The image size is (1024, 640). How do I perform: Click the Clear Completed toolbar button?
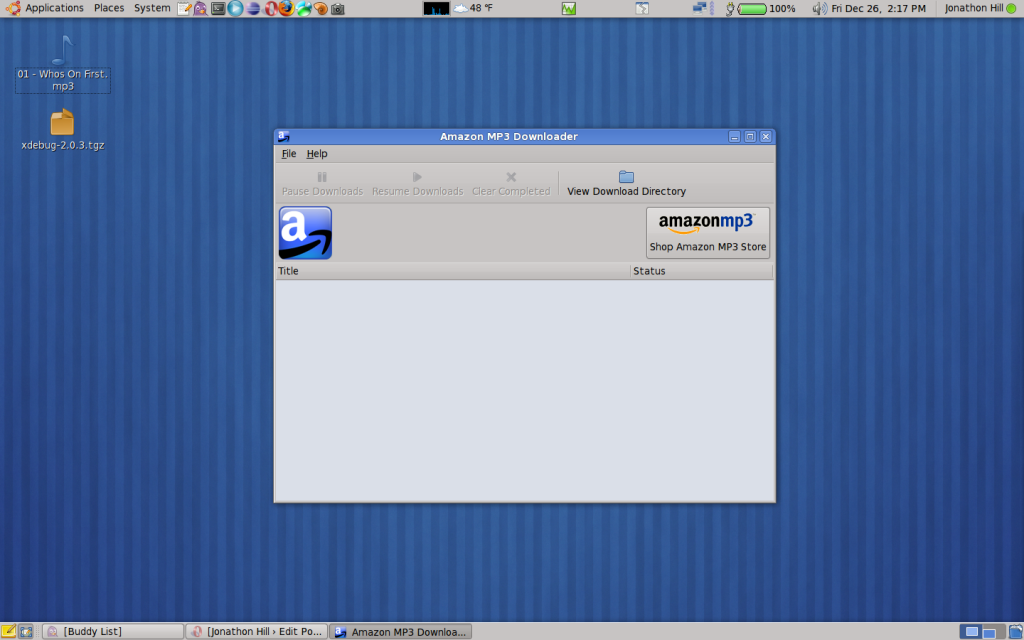pos(511,184)
